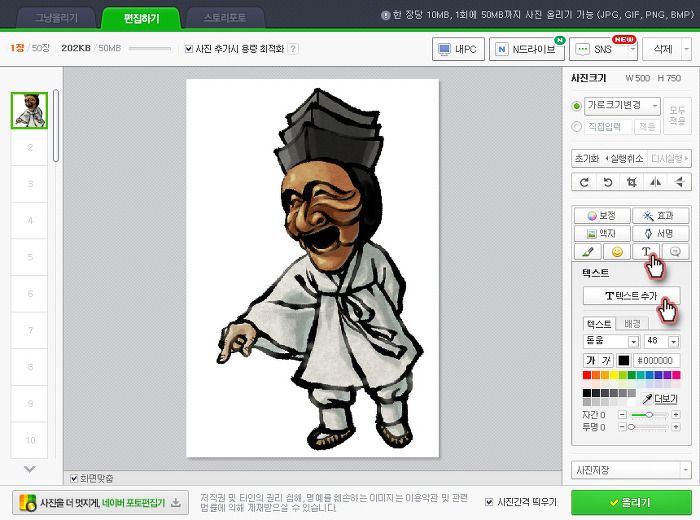Click the 다시실행 redo button
The image size is (700, 520).
(x=669, y=158)
